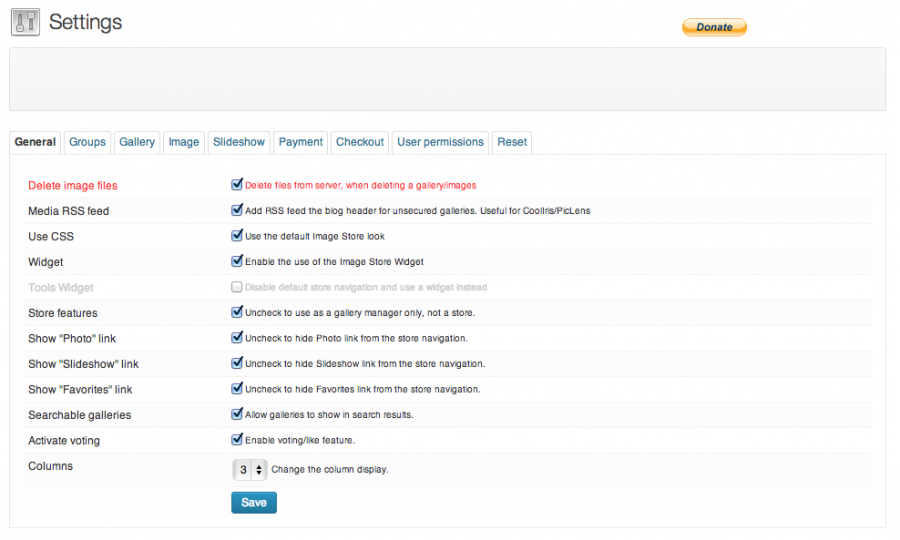Select the Image tab
Screen dimensions: 900x540
pos(184,142)
